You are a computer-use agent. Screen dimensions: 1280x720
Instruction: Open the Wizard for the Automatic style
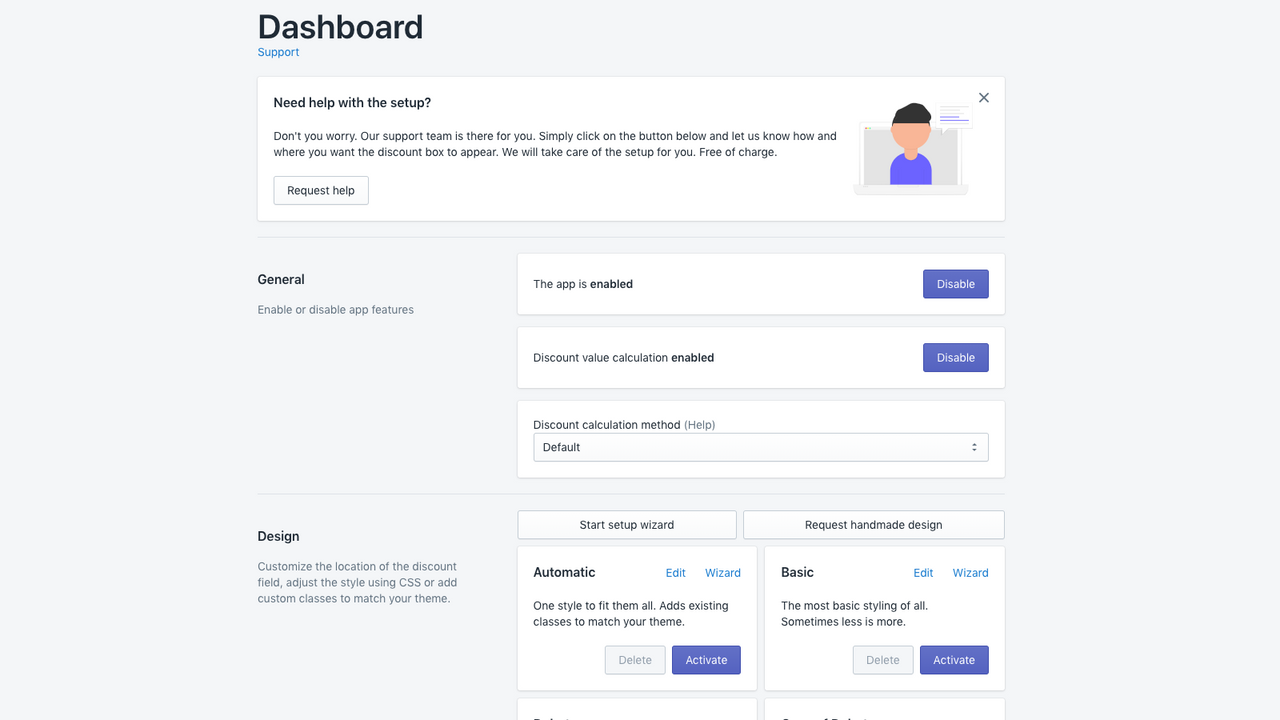pos(722,572)
